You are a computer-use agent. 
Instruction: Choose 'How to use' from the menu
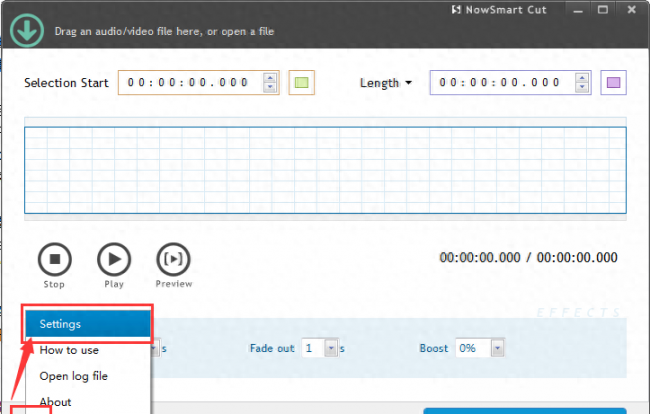(88, 350)
